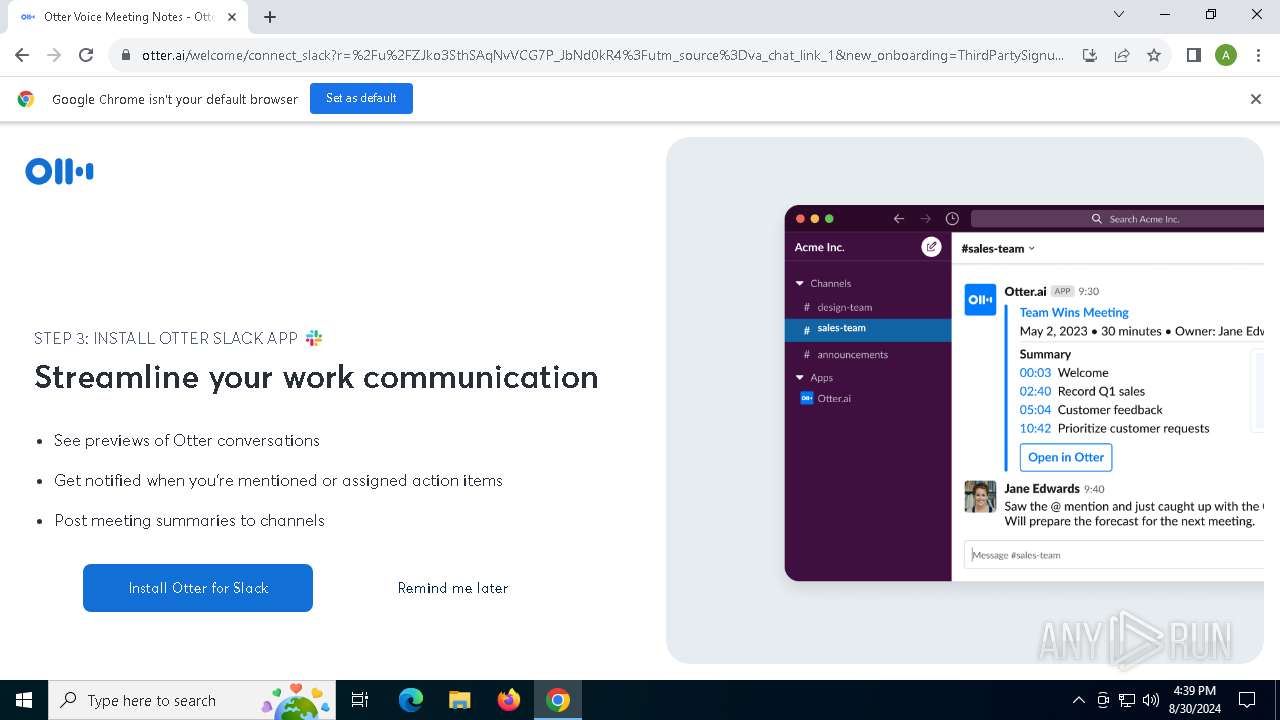Viewport: 1280px width, 720px height.
Task: Open File Explorer from taskbar
Action: pos(460,700)
